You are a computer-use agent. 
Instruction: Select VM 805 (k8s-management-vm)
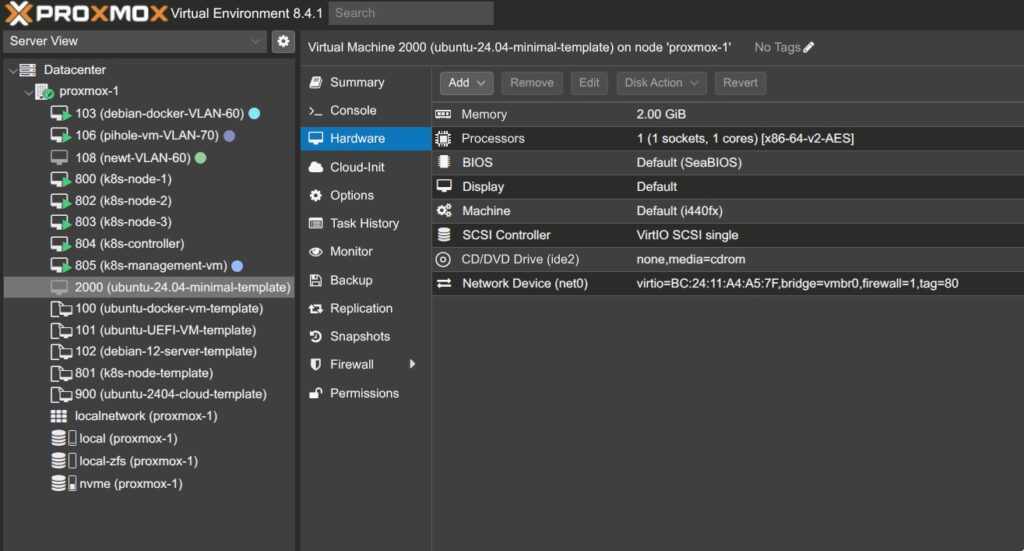(x=149, y=266)
